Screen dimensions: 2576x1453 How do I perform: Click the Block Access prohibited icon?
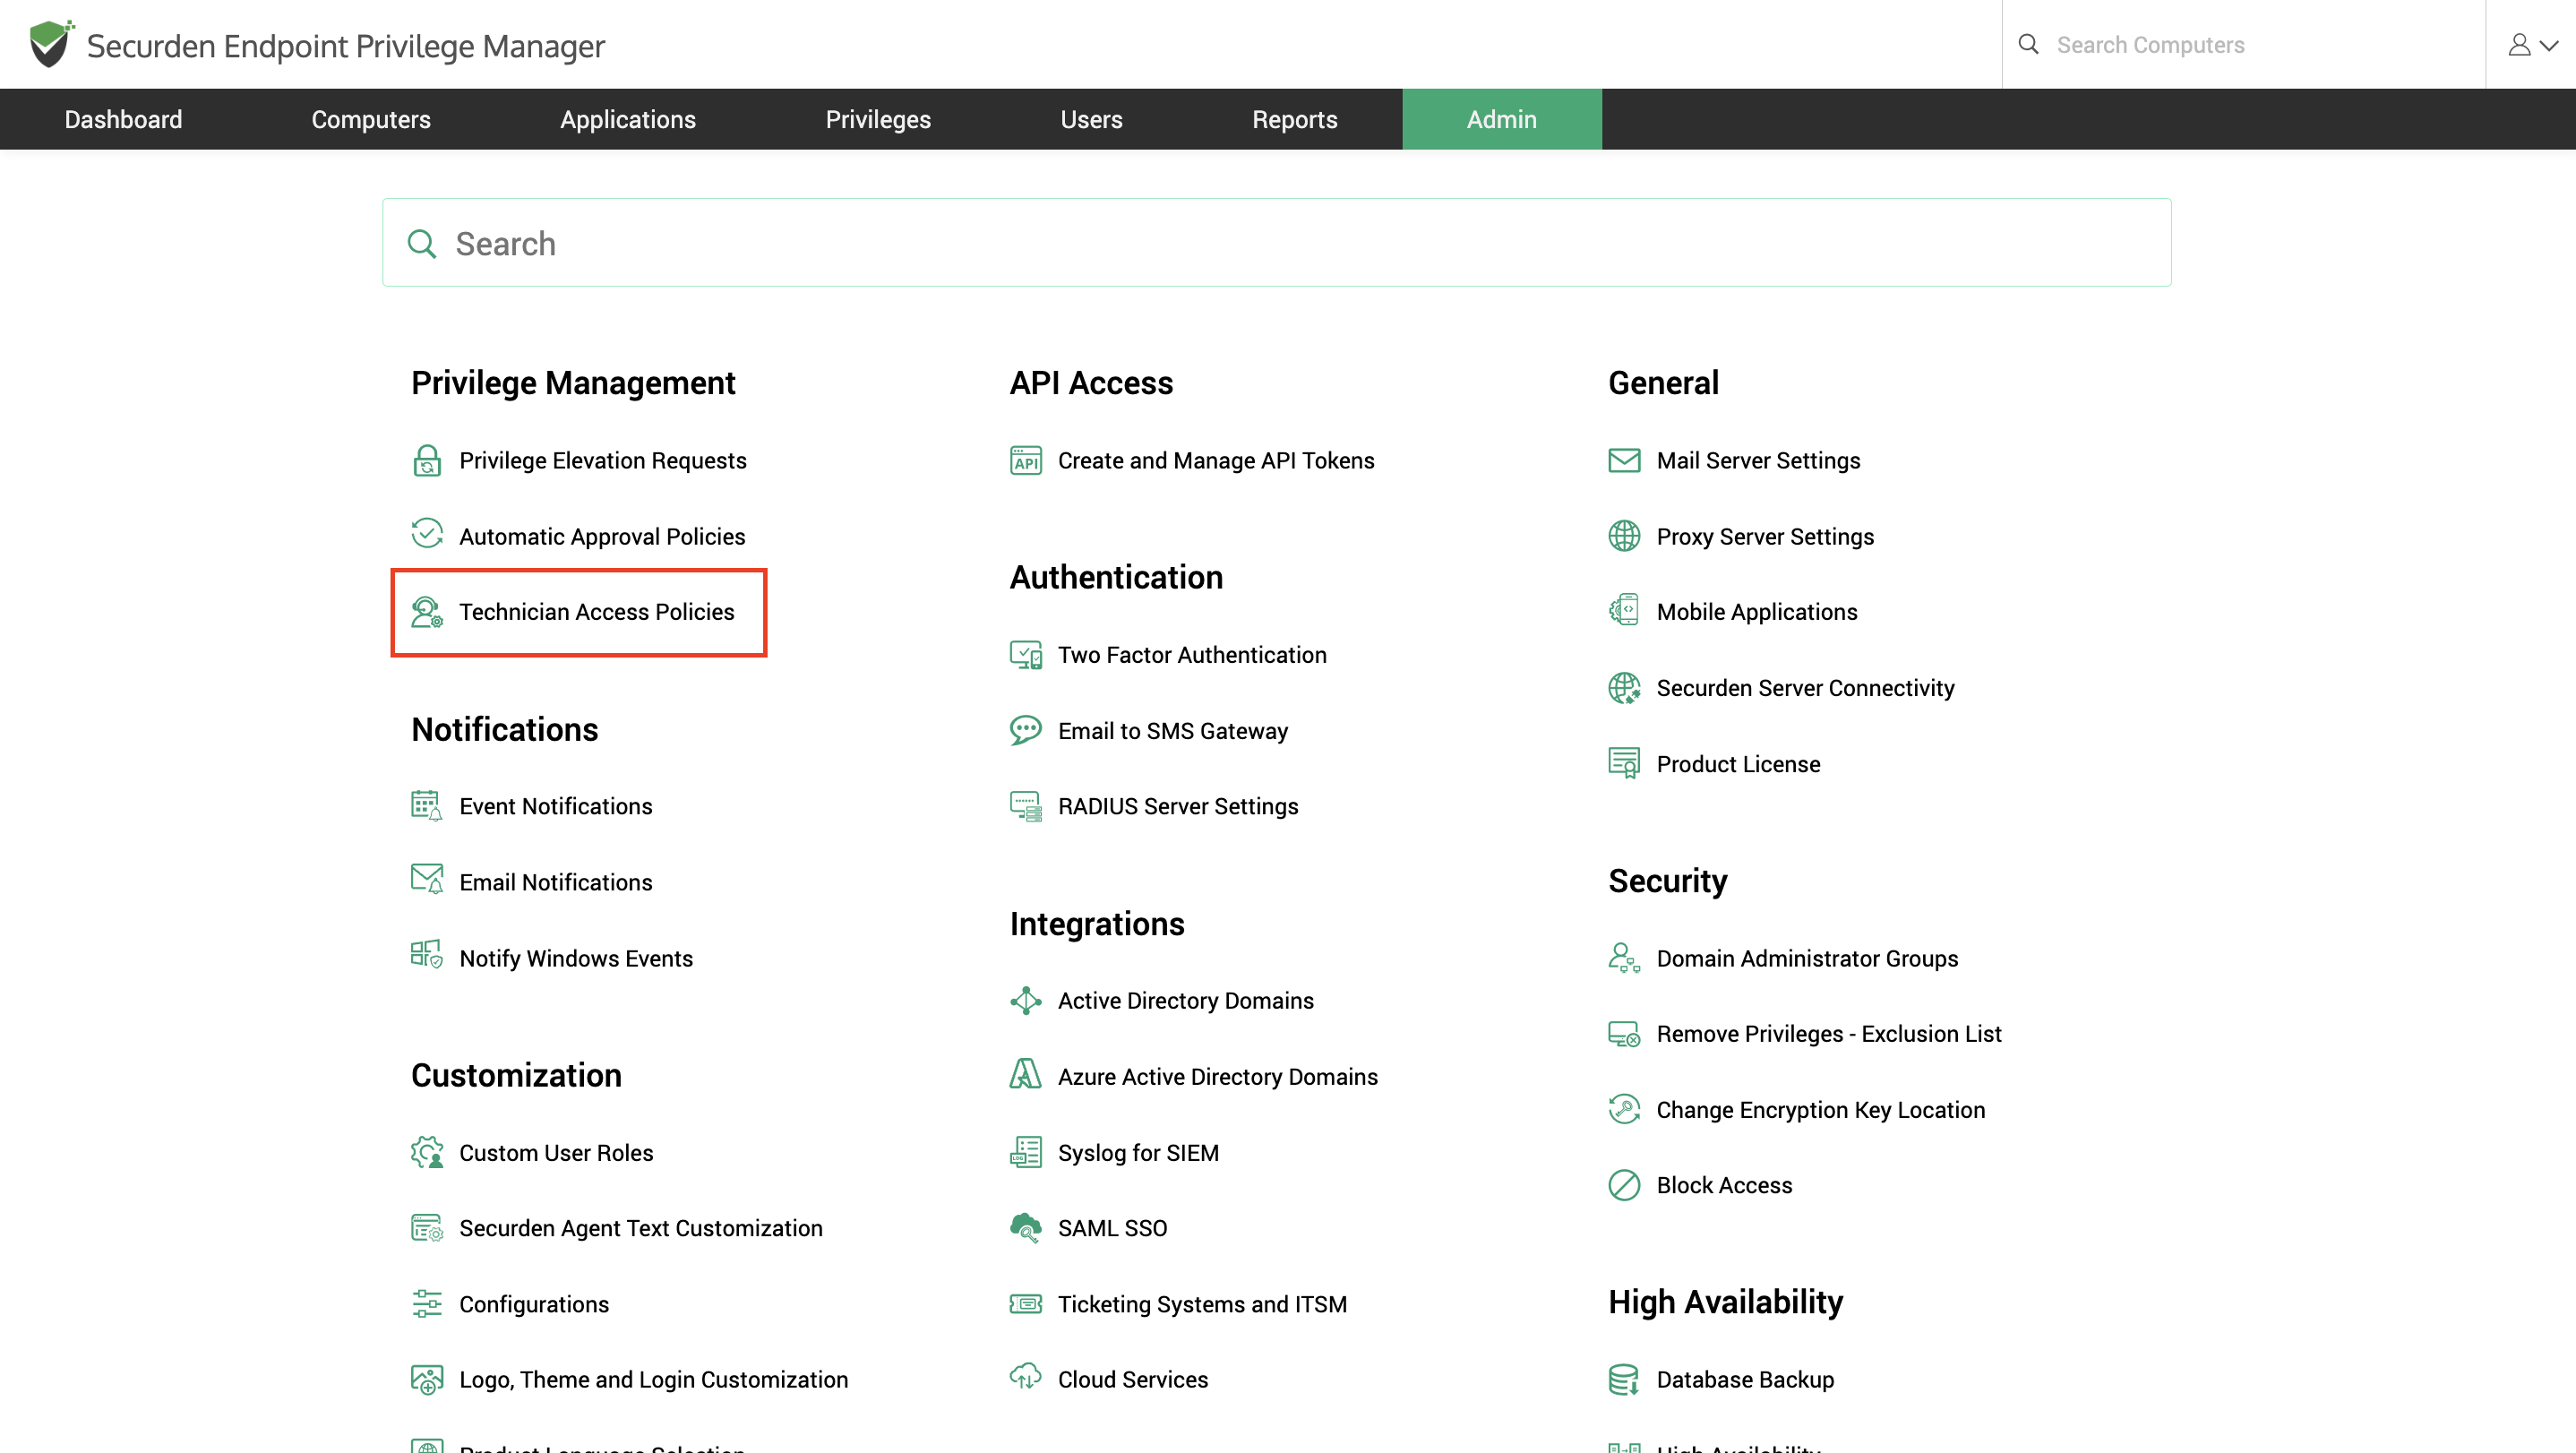tap(1624, 1185)
